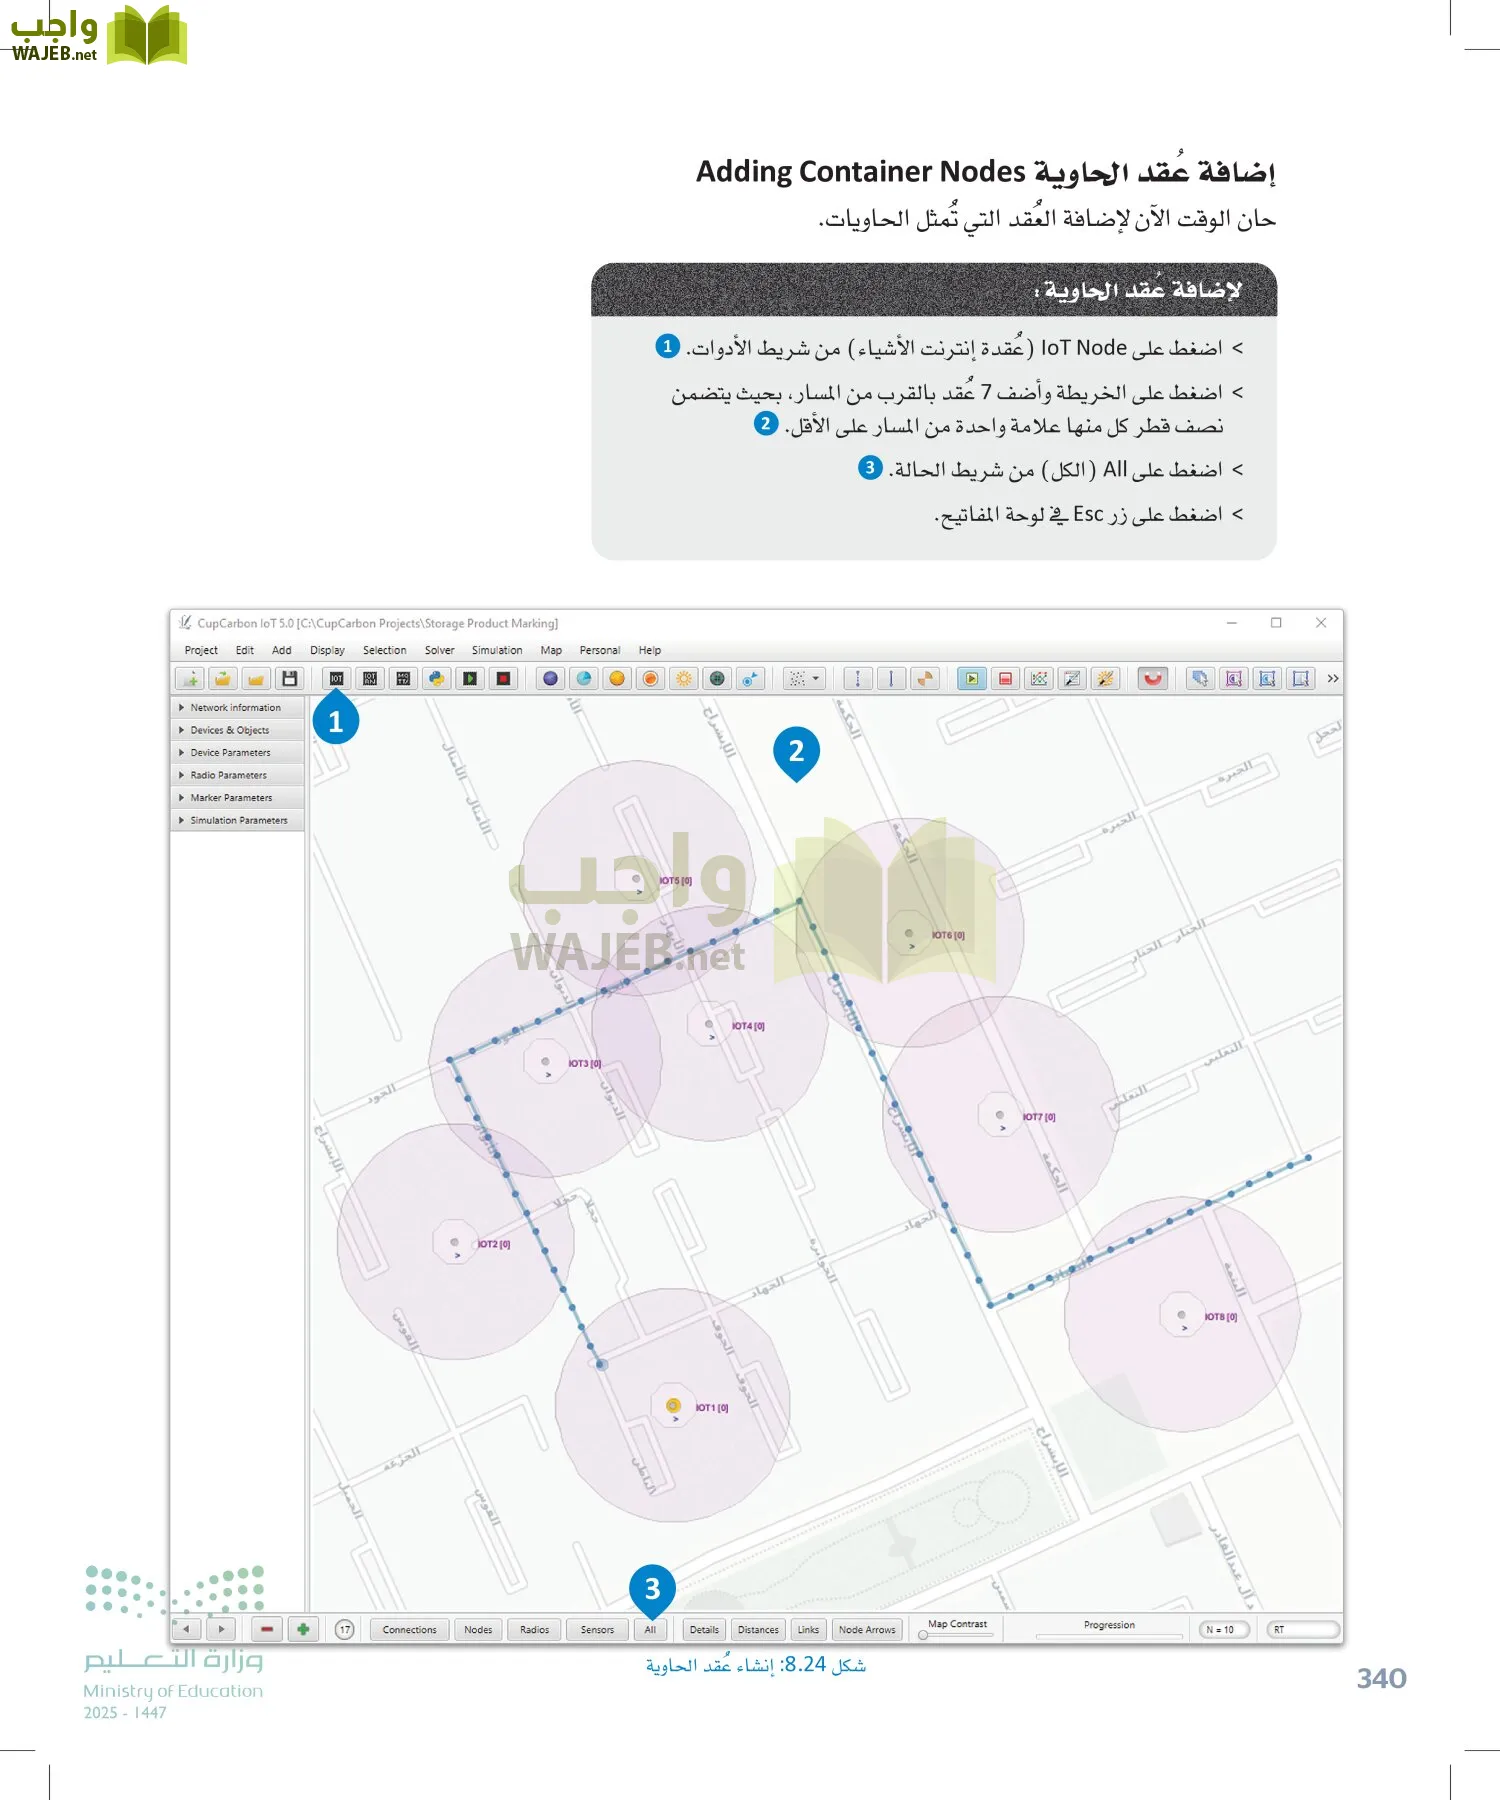Select the purple sphere node icon
Image resolution: width=1500 pixels, height=1800 pixels.
(550, 679)
